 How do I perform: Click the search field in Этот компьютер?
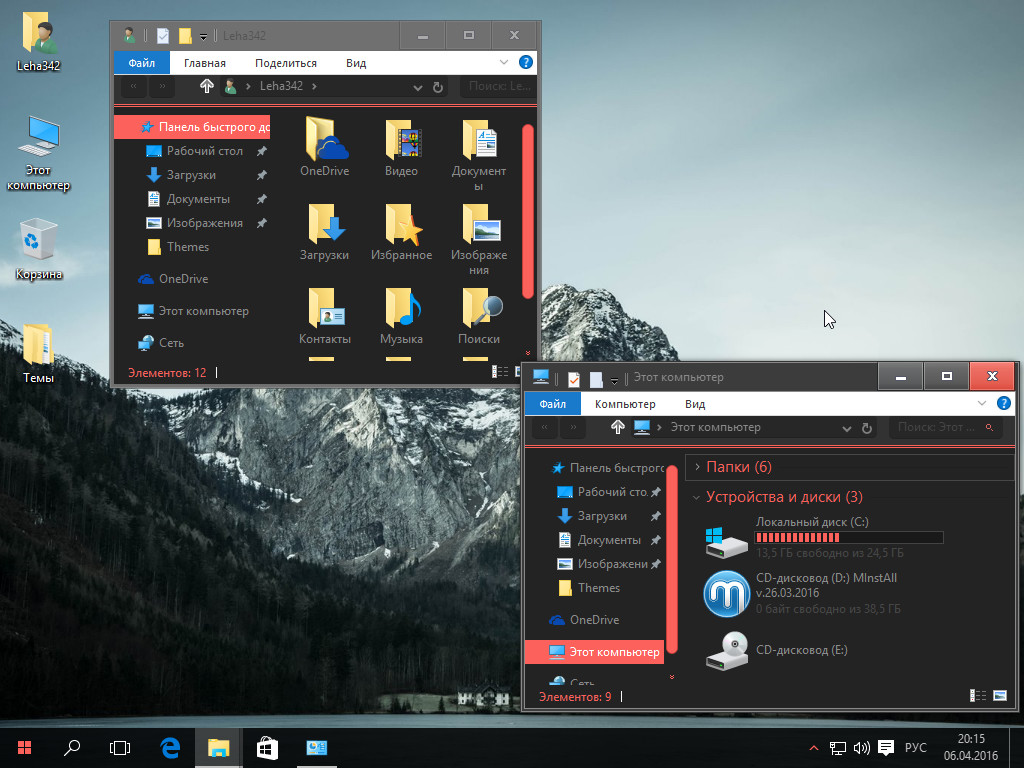[936, 427]
